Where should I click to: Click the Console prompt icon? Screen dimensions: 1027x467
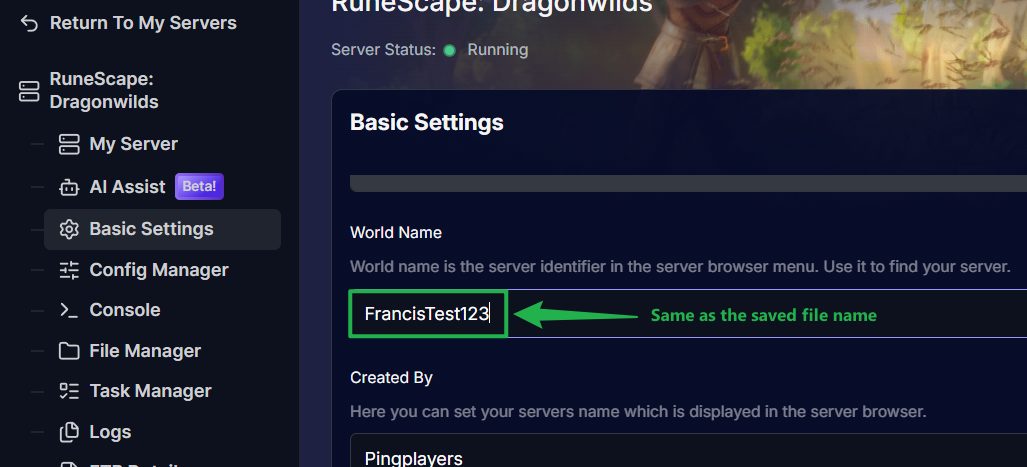pyautogui.click(x=69, y=310)
